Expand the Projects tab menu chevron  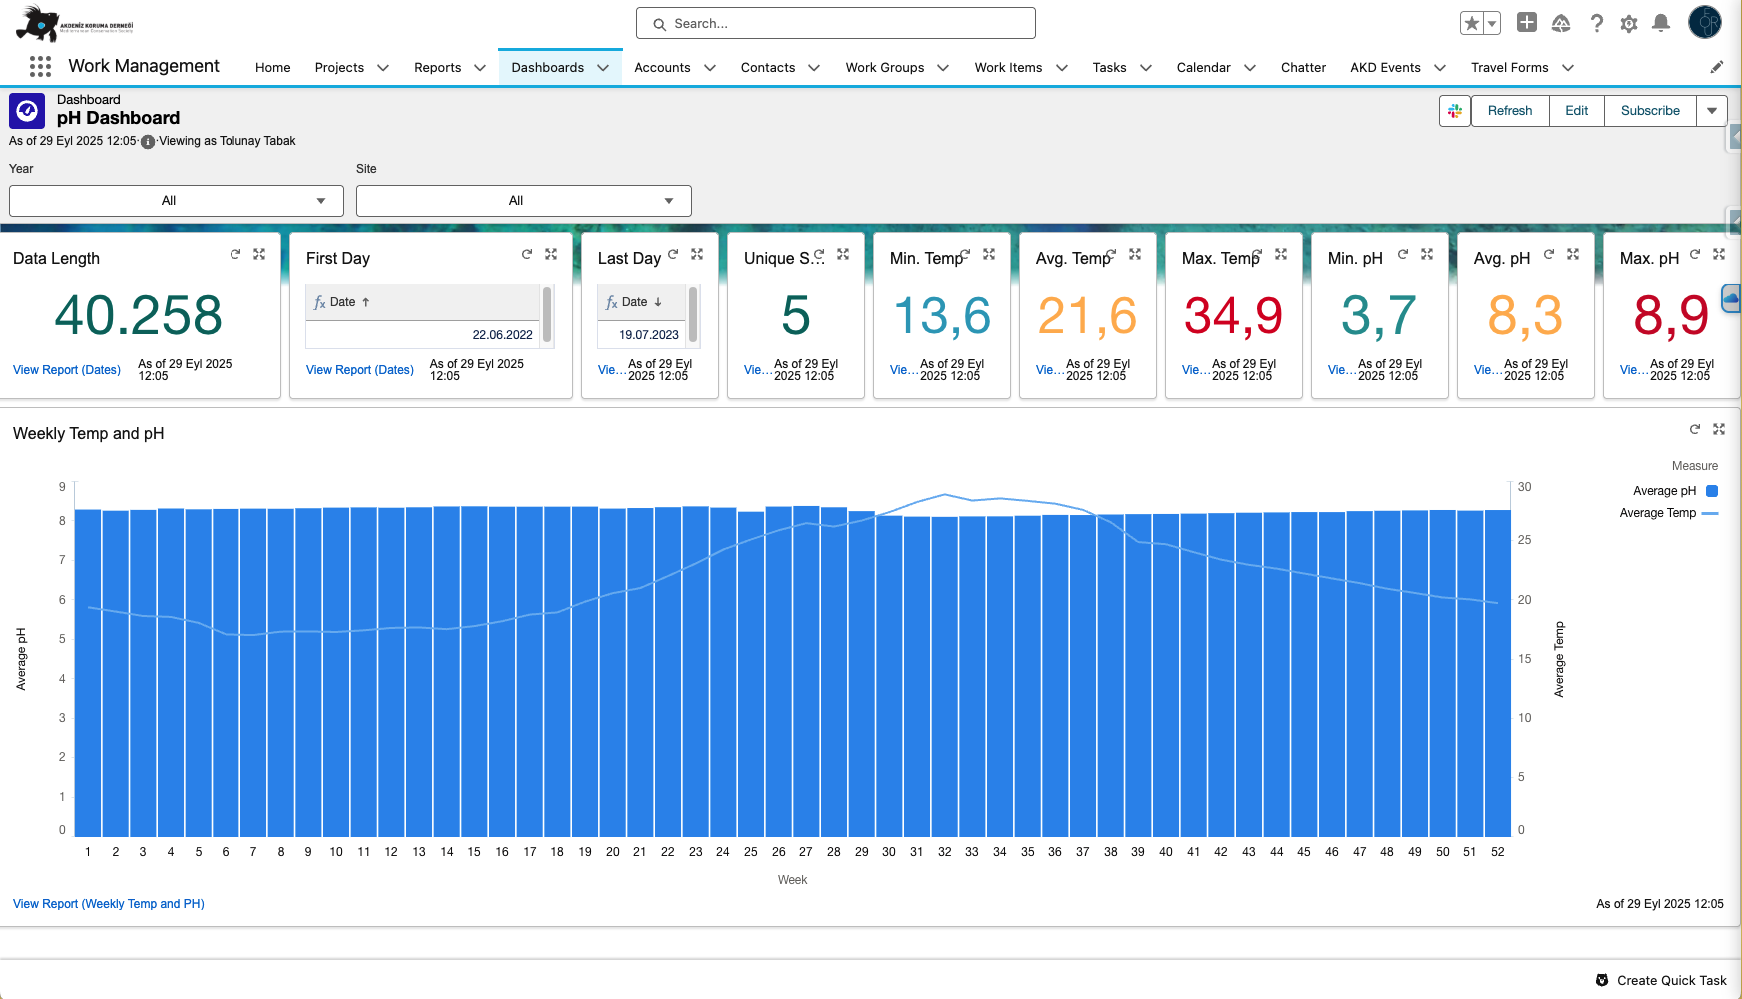(x=383, y=68)
